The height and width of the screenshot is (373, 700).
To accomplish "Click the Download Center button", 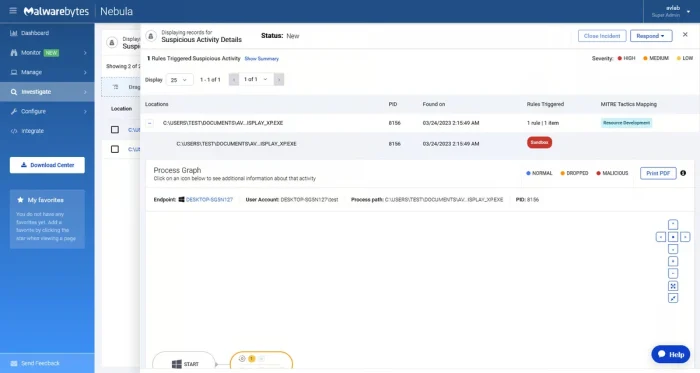I will [x=47, y=165].
